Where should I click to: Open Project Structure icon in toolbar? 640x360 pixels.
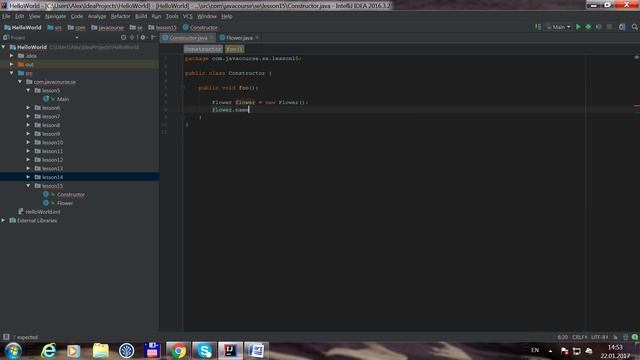622,27
